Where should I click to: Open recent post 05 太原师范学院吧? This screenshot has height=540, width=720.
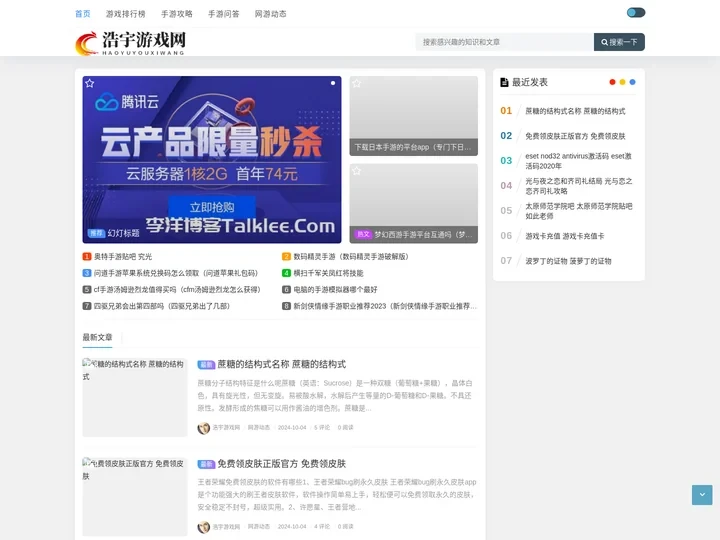[x=579, y=211]
